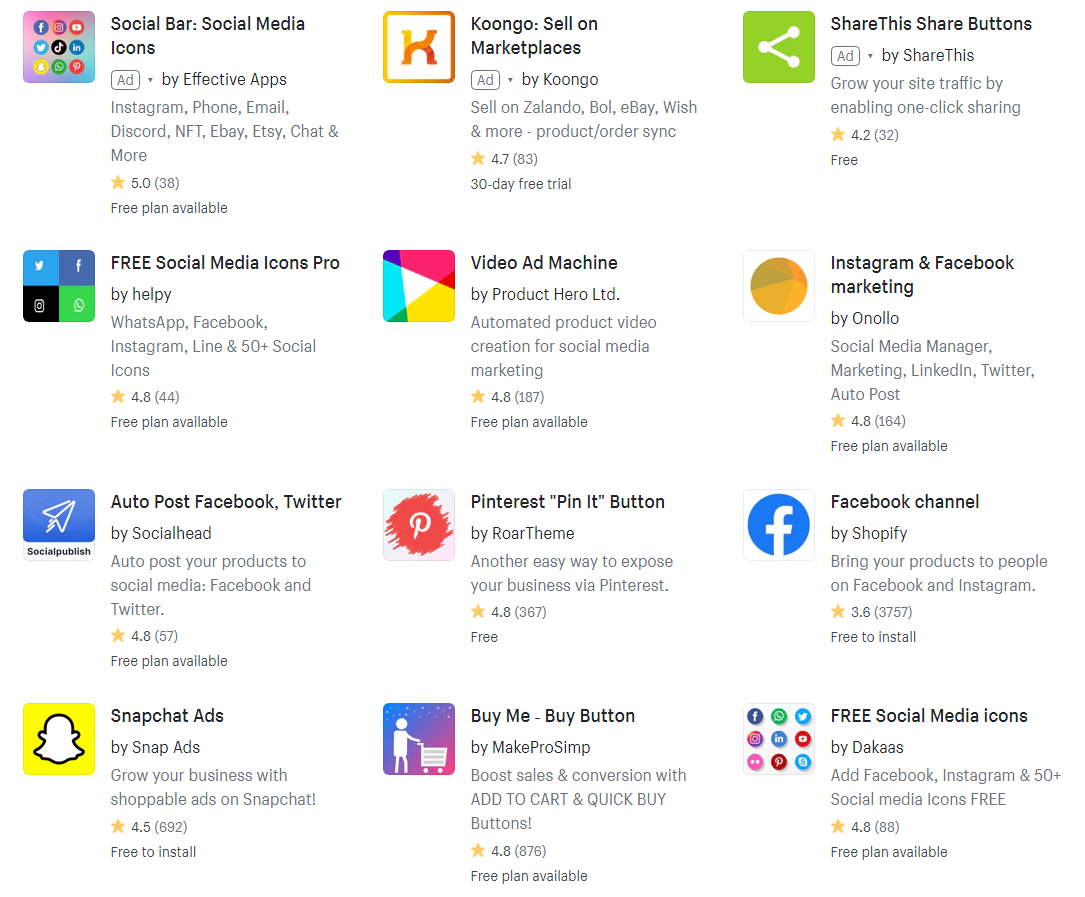Click the helpy four-tile social icons thumbnail
This screenshot has height=897, width=1085.
(x=59, y=286)
